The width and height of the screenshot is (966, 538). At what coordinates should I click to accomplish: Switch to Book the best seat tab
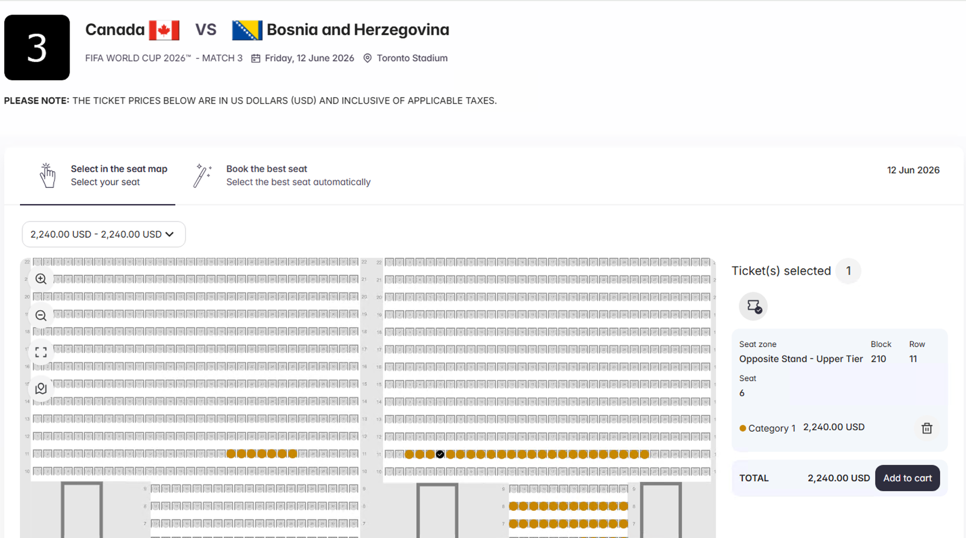click(x=297, y=175)
